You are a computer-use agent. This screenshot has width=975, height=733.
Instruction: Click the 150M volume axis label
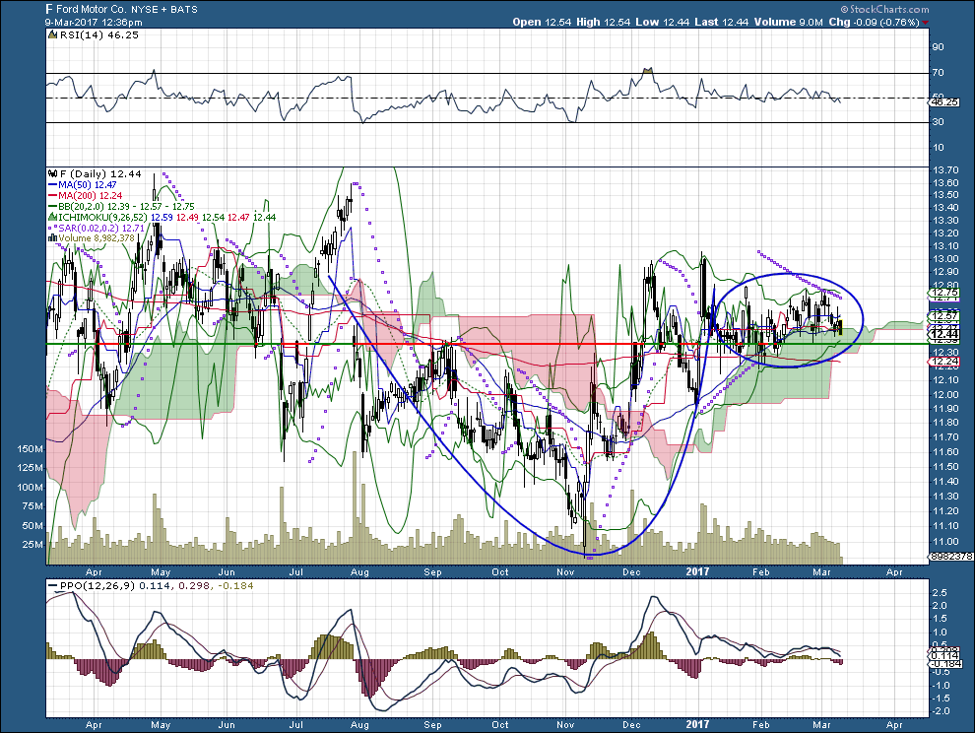pos(30,449)
